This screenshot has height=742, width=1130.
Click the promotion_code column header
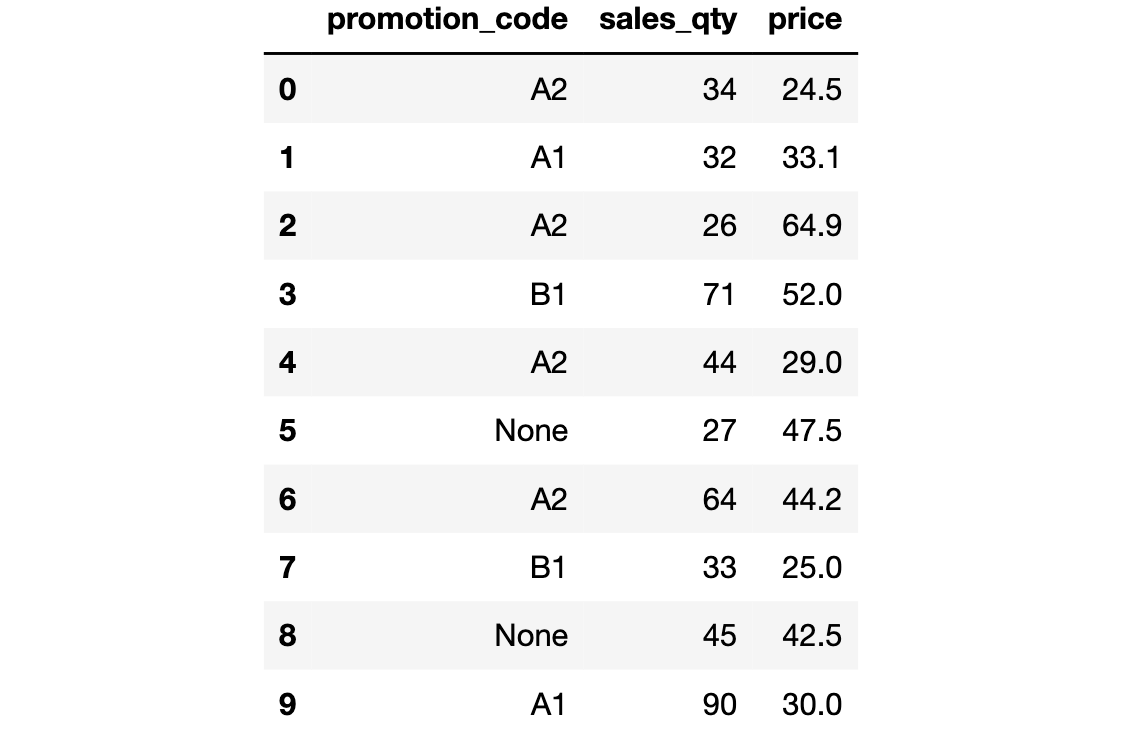click(447, 21)
